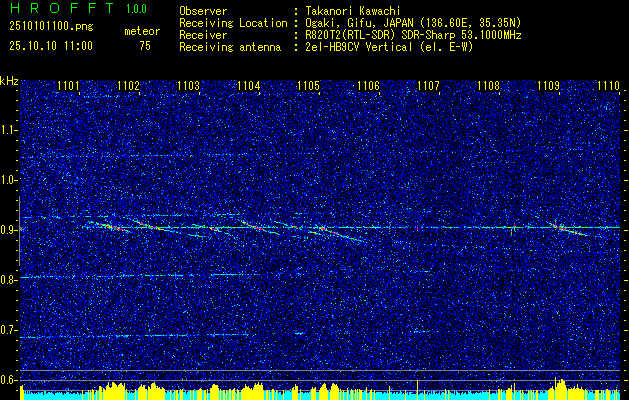The height and width of the screenshot is (400, 629).
Task: Click the 0.9 kHz frequency label
Action: coord(8,231)
